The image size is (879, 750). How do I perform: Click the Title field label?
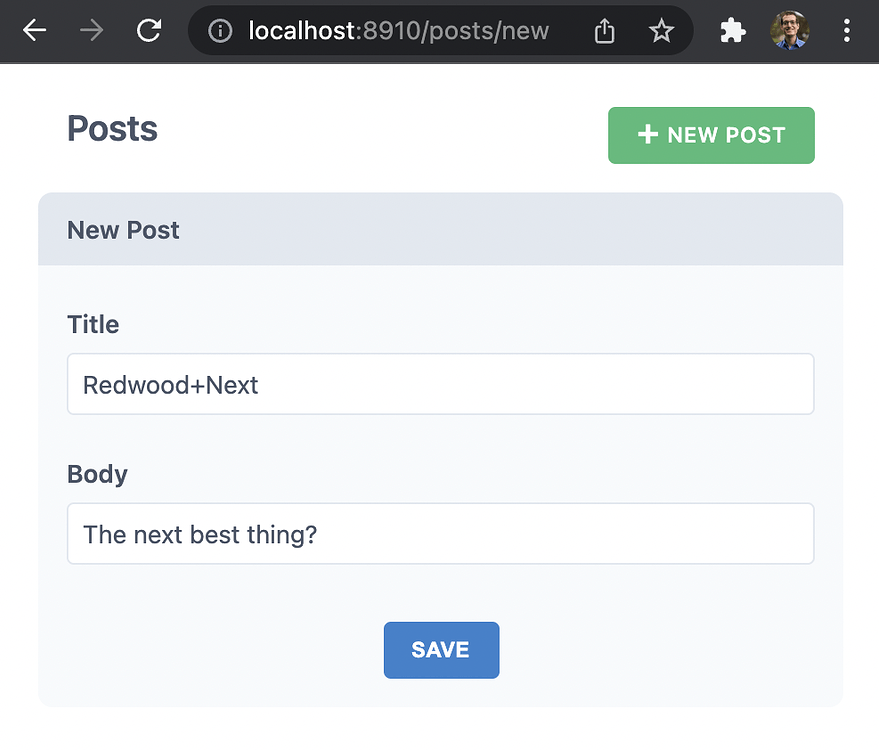93,325
